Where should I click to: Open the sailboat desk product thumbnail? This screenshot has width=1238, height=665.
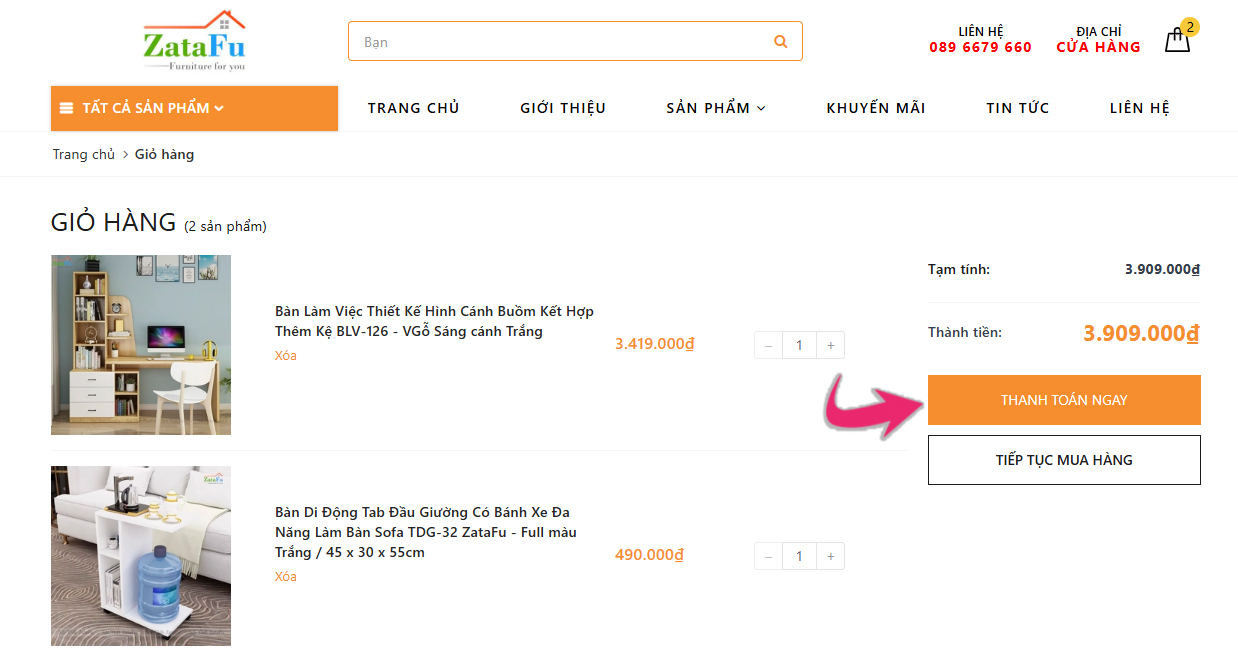click(x=141, y=345)
